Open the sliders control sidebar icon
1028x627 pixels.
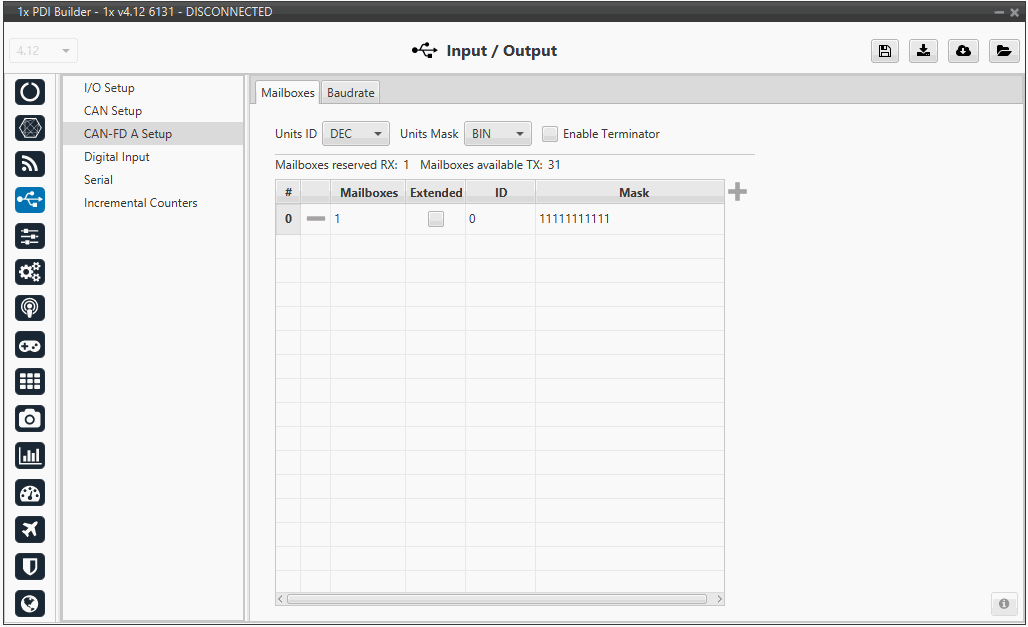[30, 236]
